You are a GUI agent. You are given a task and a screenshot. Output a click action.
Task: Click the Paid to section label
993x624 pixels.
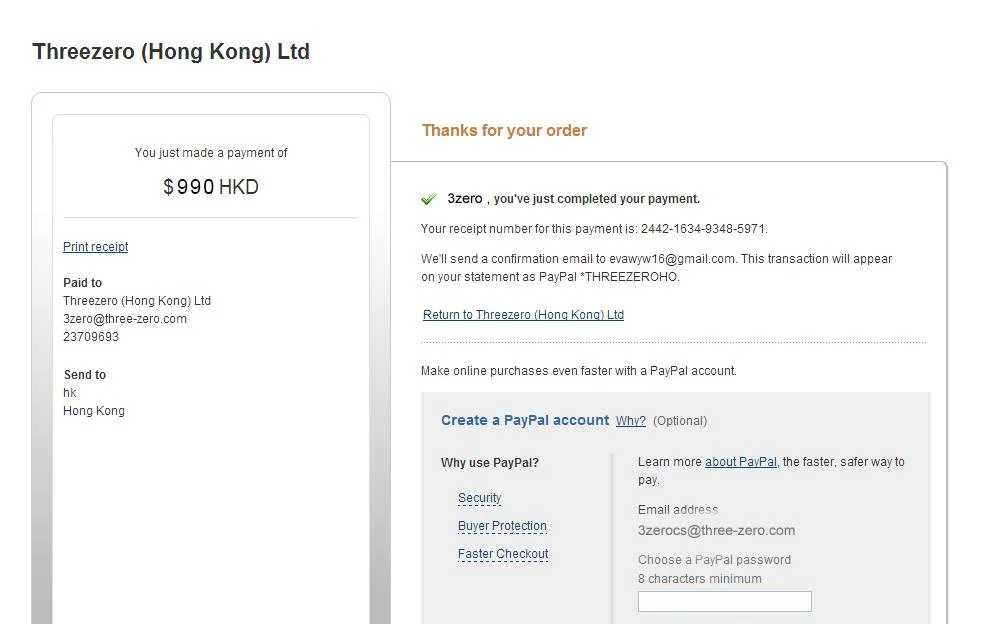click(82, 283)
